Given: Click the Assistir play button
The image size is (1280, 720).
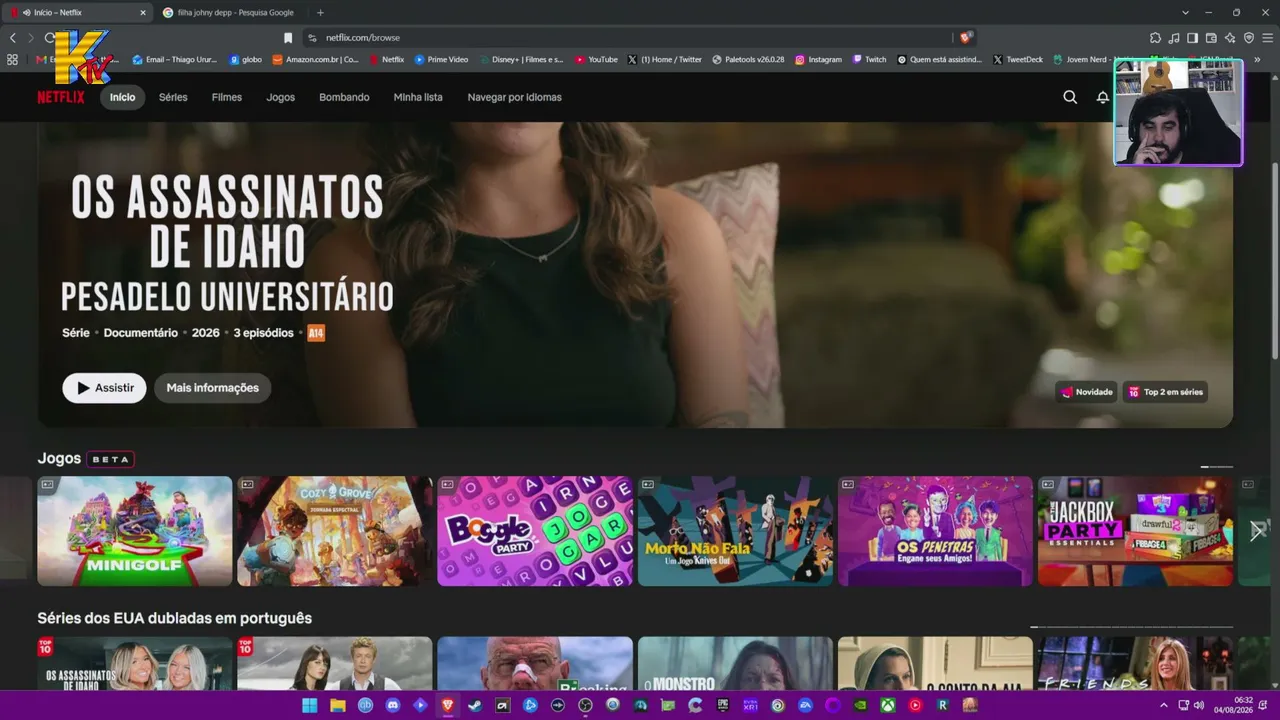Looking at the screenshot, I should (x=104, y=388).
